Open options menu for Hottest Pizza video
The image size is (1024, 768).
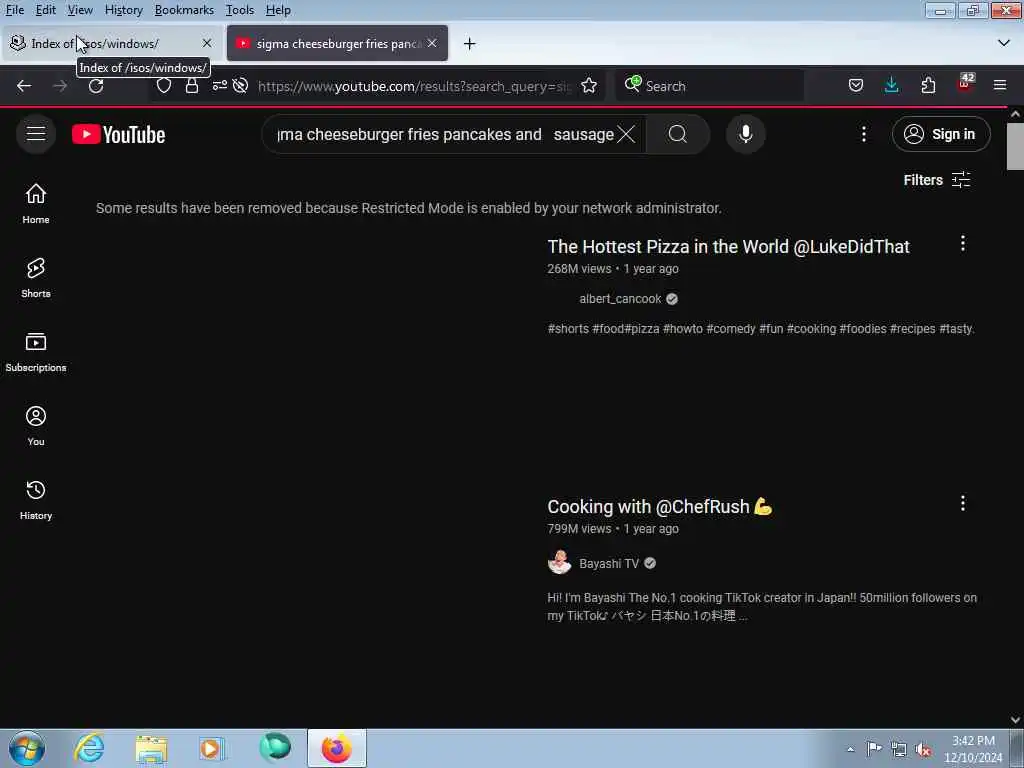963,244
